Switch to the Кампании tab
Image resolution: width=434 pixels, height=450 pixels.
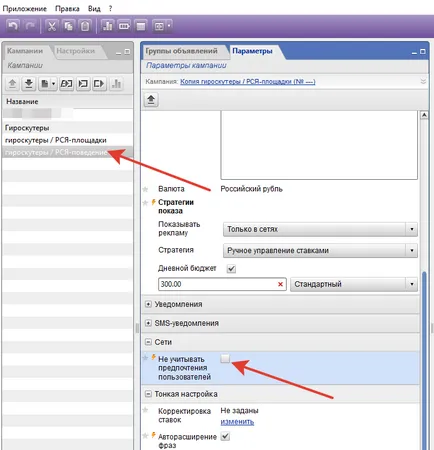pyautogui.click(x=25, y=51)
